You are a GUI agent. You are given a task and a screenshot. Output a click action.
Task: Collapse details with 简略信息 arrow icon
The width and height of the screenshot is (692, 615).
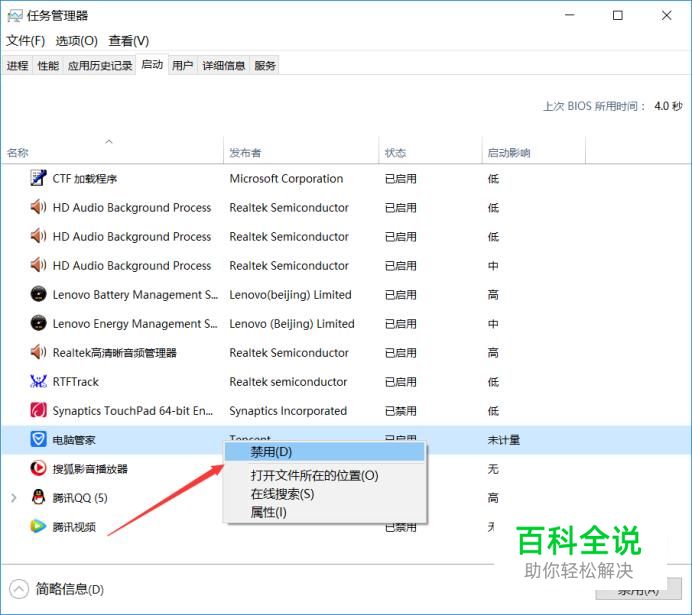pyautogui.click(x=19, y=589)
